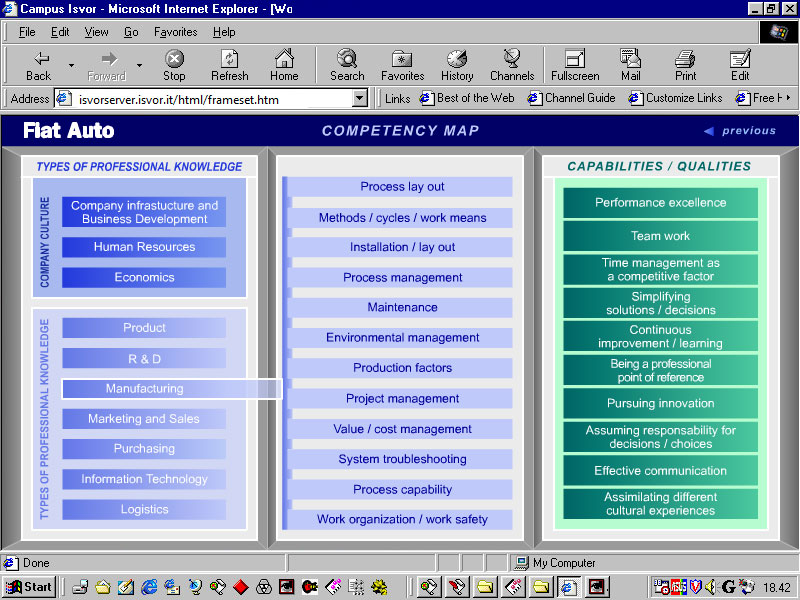Image resolution: width=800 pixels, height=600 pixels.
Task: Open System troubleshooting competency
Action: click(402, 459)
